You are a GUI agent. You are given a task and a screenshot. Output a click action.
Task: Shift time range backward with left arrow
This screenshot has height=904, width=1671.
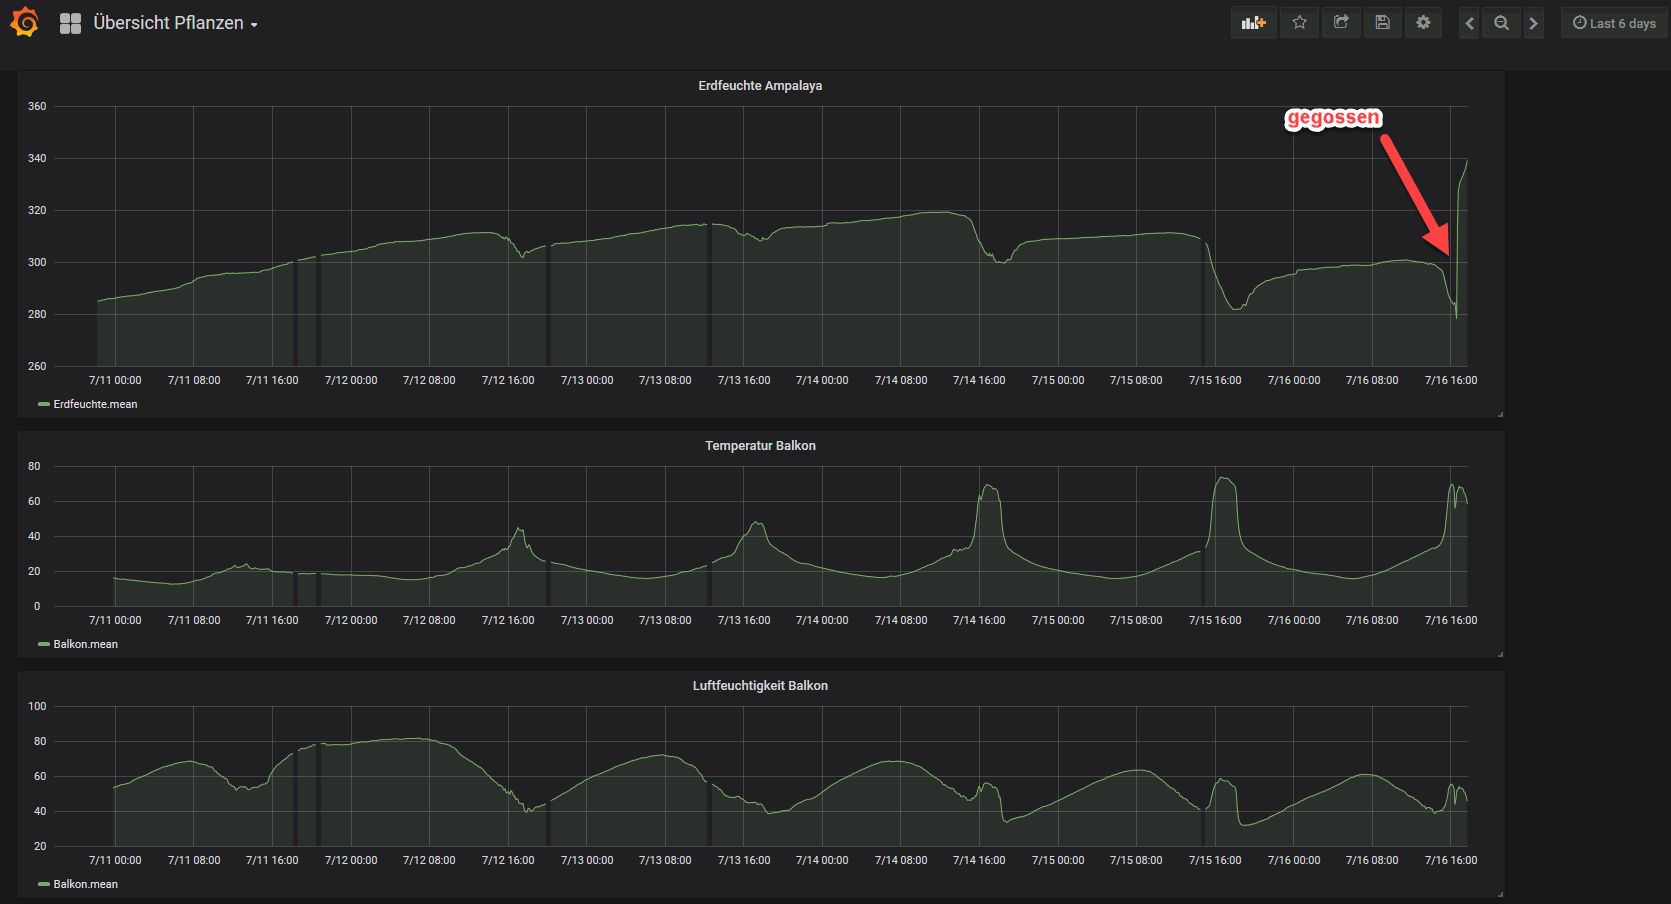[1469, 23]
